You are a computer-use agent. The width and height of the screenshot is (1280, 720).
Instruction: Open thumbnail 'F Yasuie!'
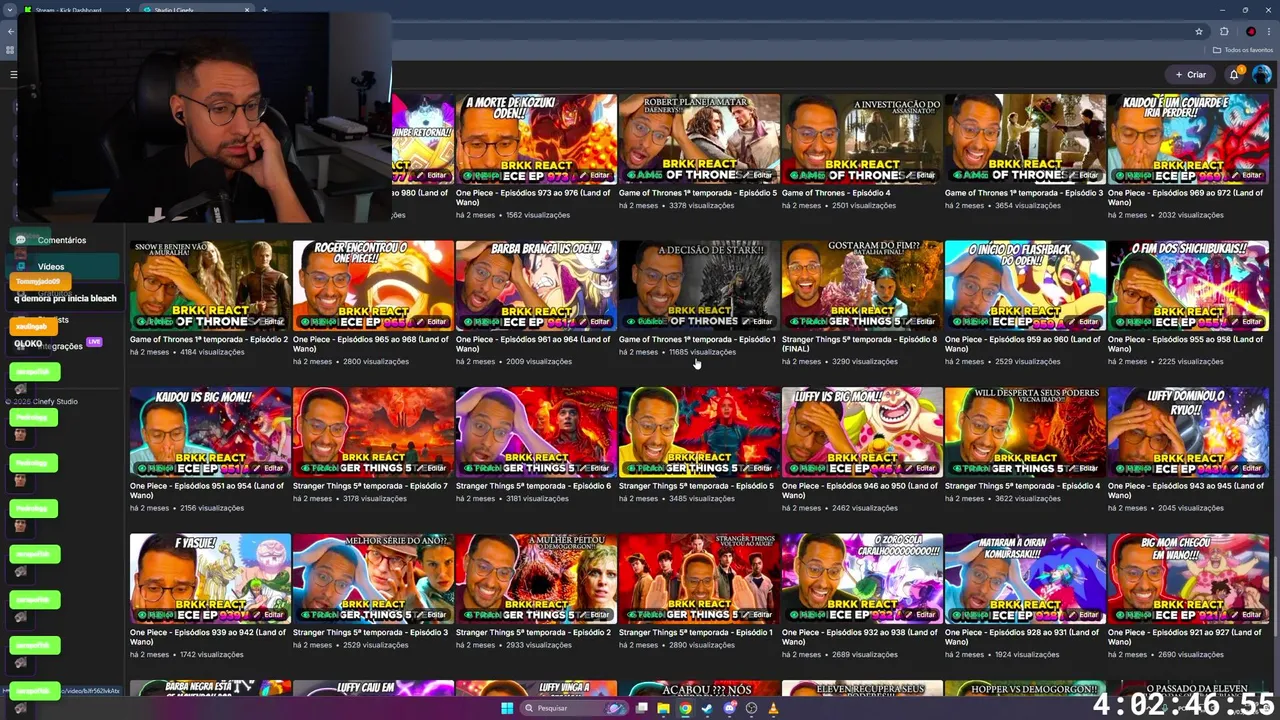(210, 579)
